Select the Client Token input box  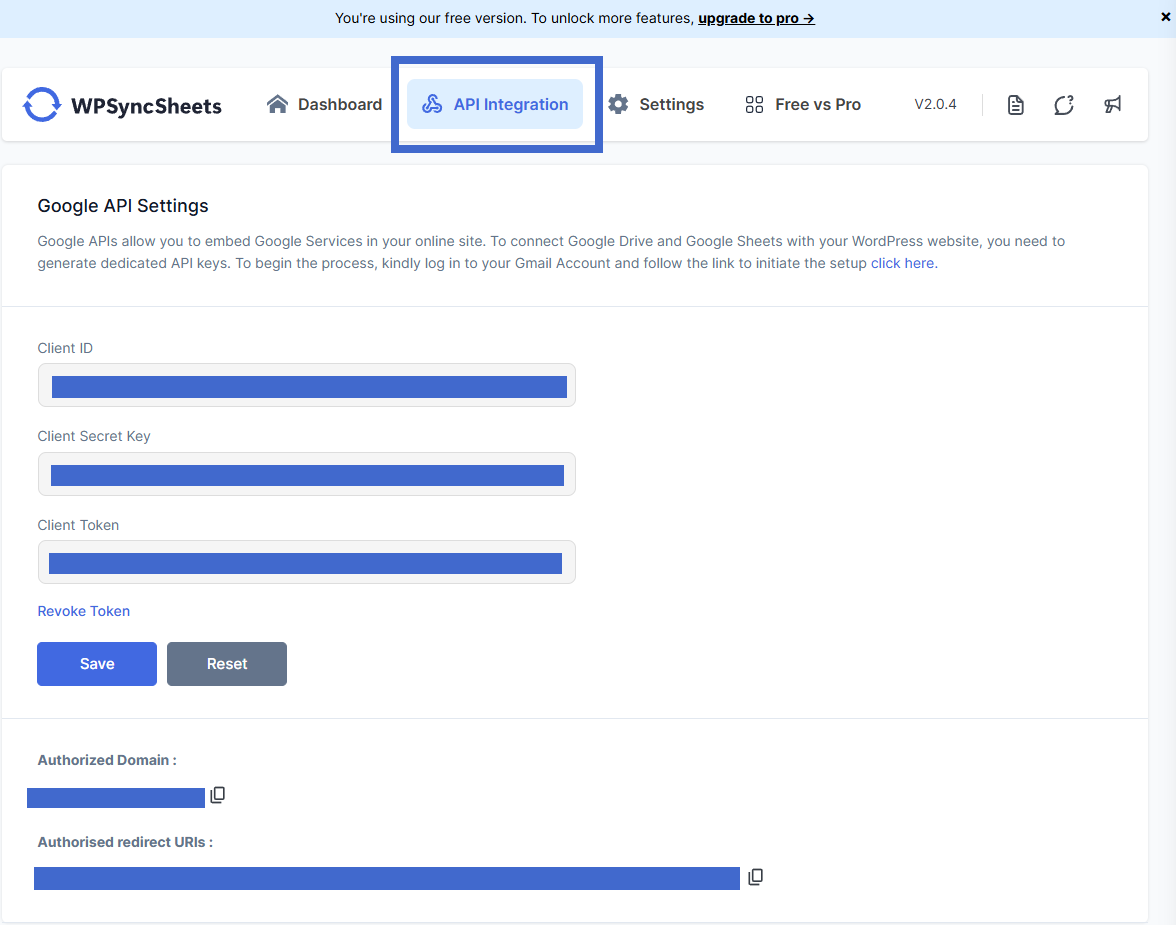pyautogui.click(x=306, y=563)
